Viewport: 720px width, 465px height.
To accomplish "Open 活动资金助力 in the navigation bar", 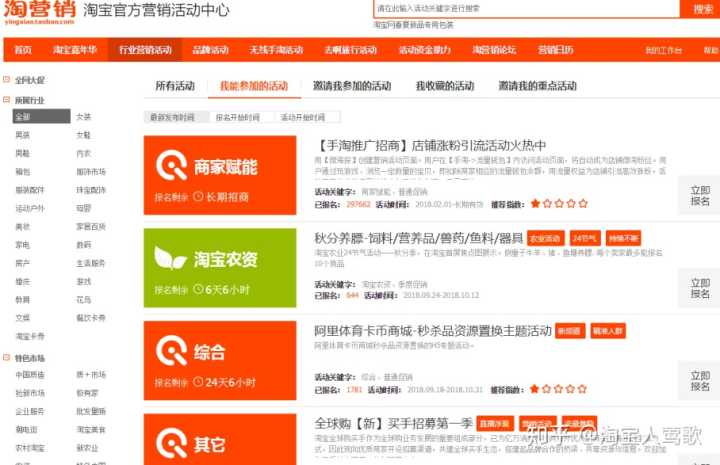I will (x=425, y=50).
